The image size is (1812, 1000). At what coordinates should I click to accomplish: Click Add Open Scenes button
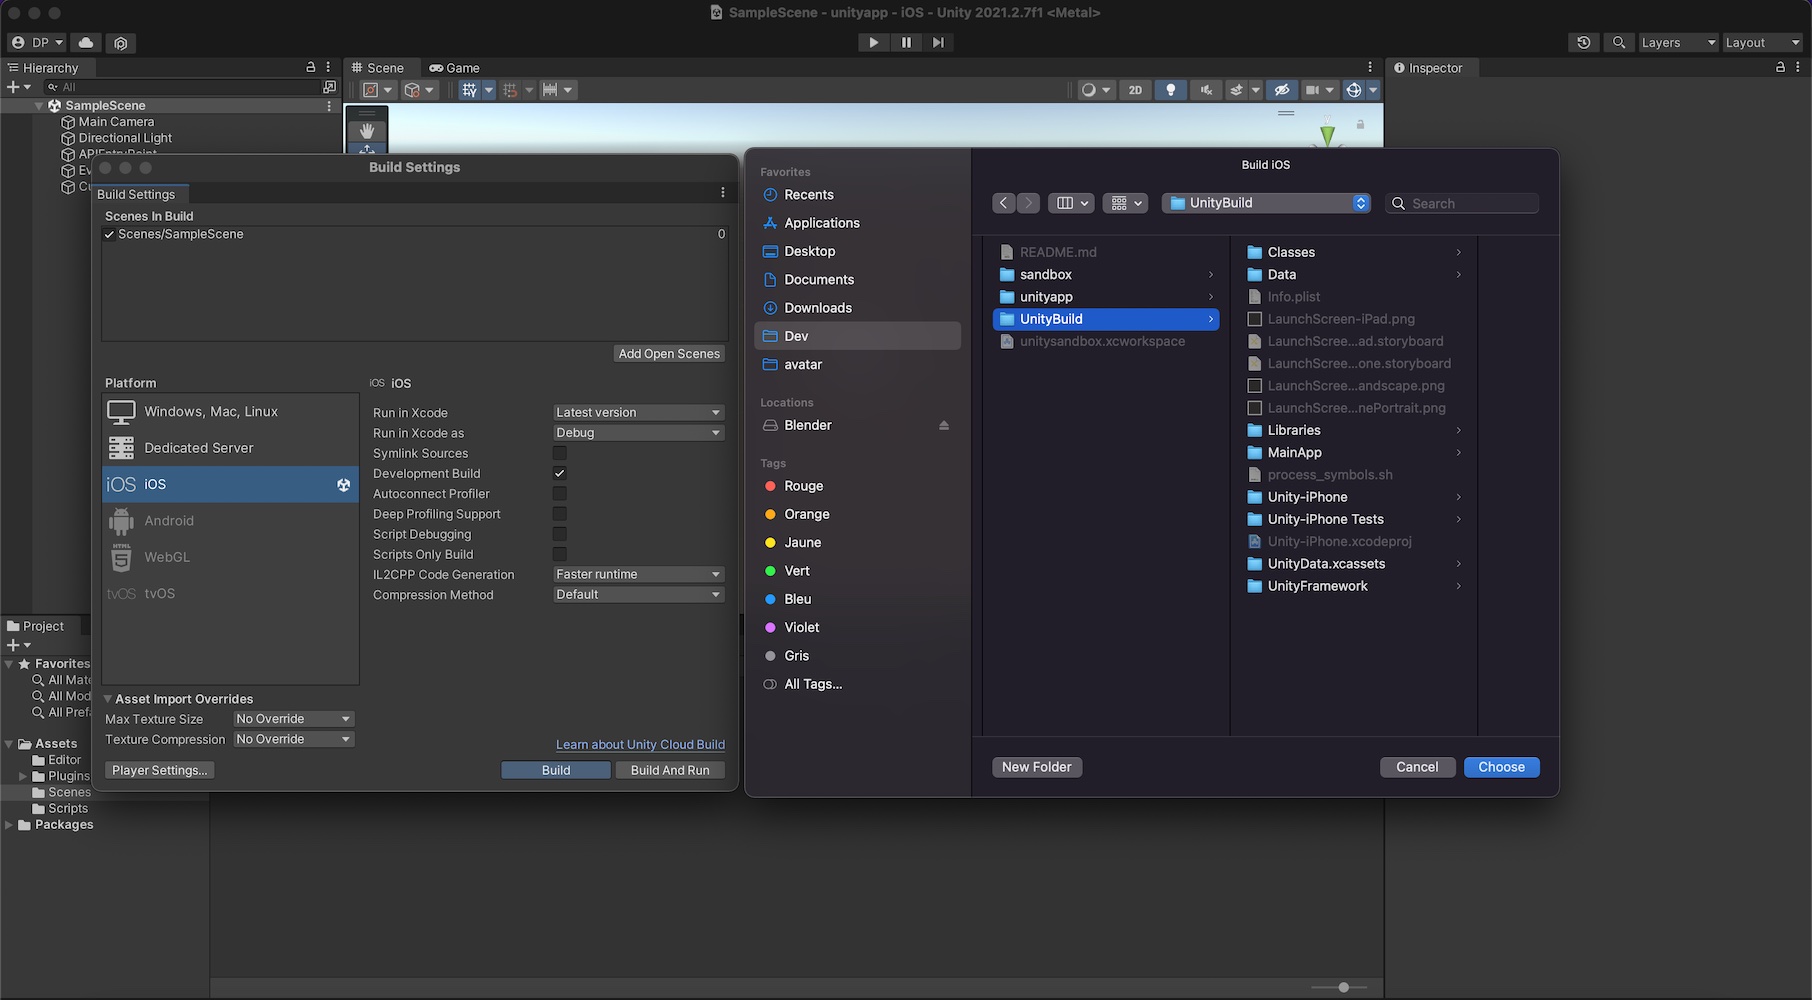pos(669,353)
